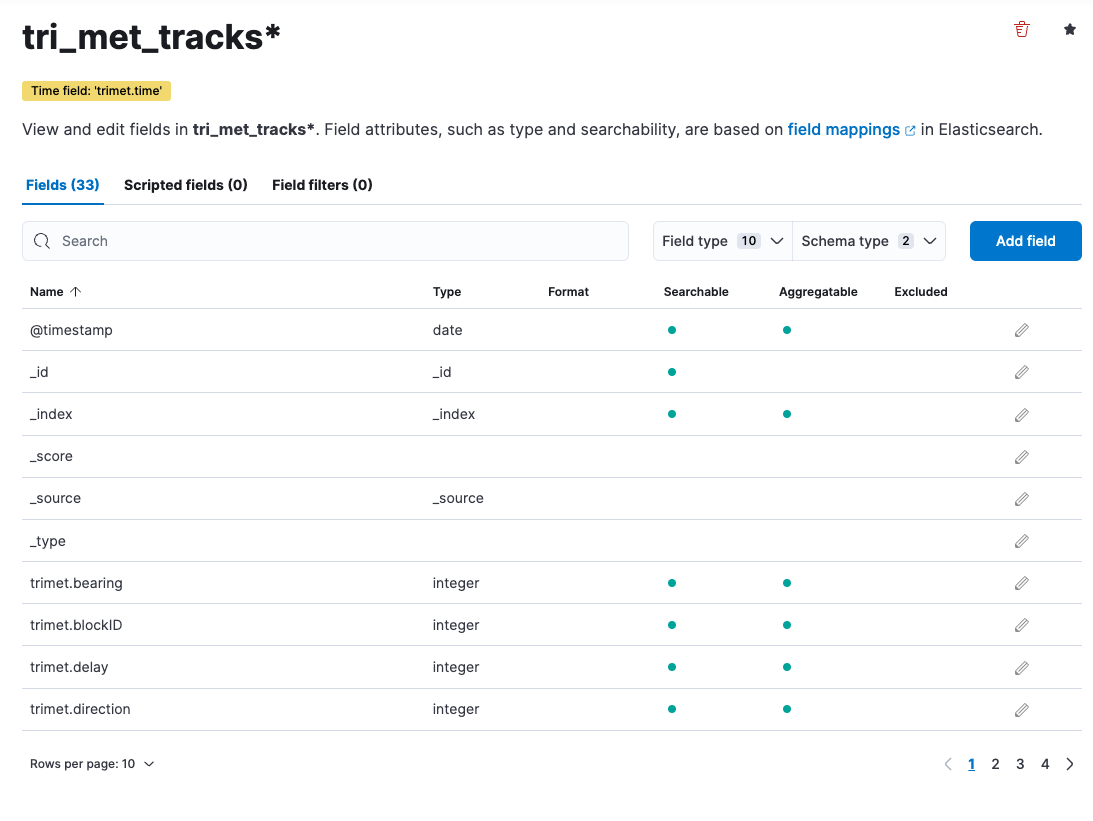Switch to Scripted fields tab
1093x821 pixels.
tap(185, 185)
